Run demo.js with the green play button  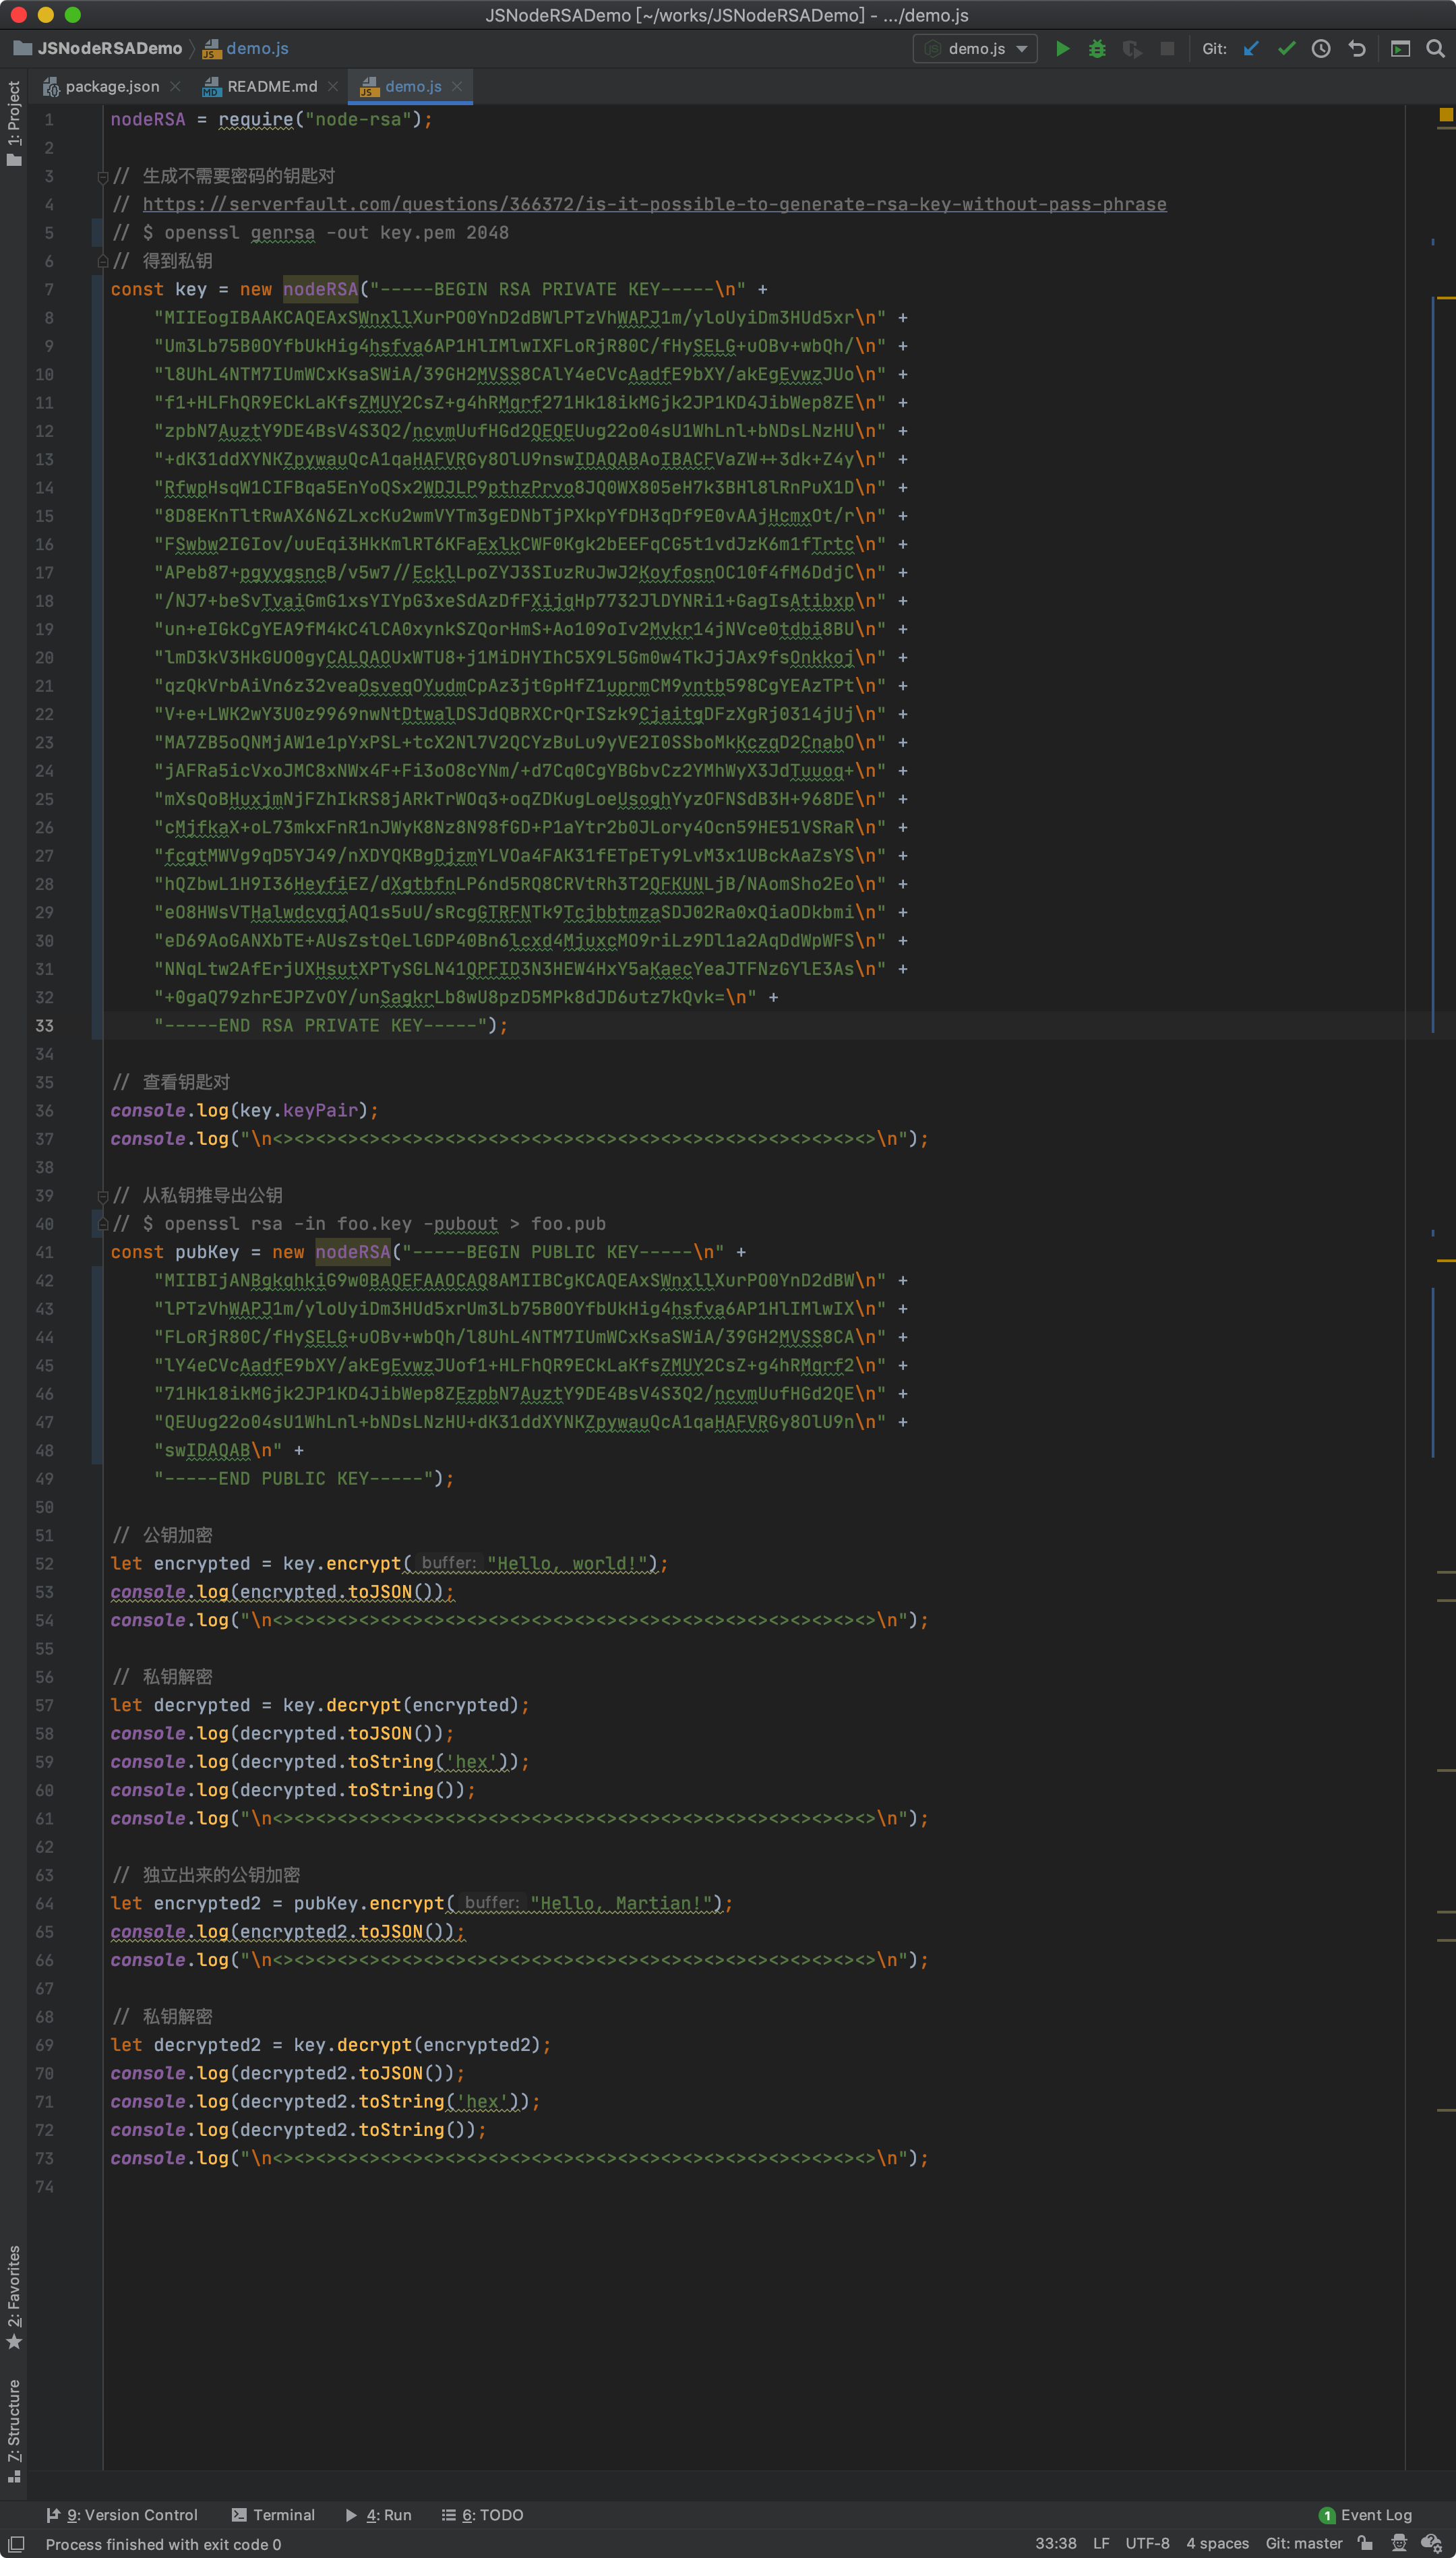(x=1062, y=48)
